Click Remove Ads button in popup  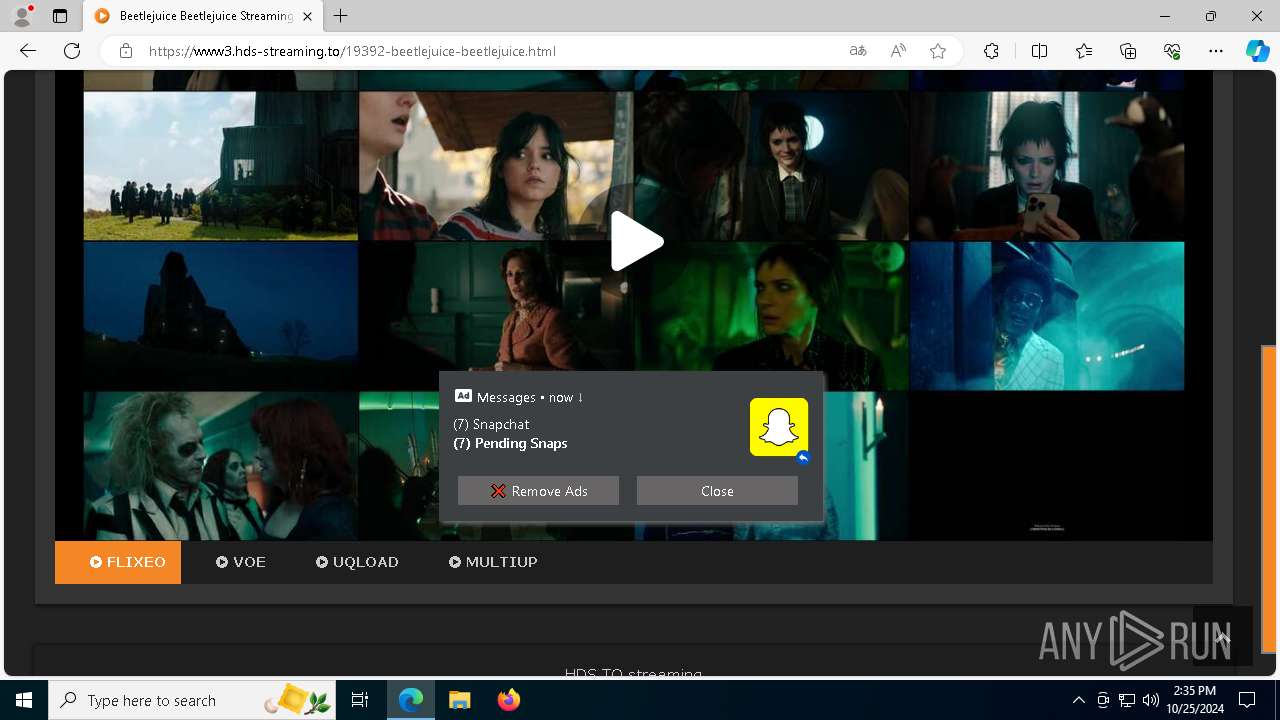[538, 491]
